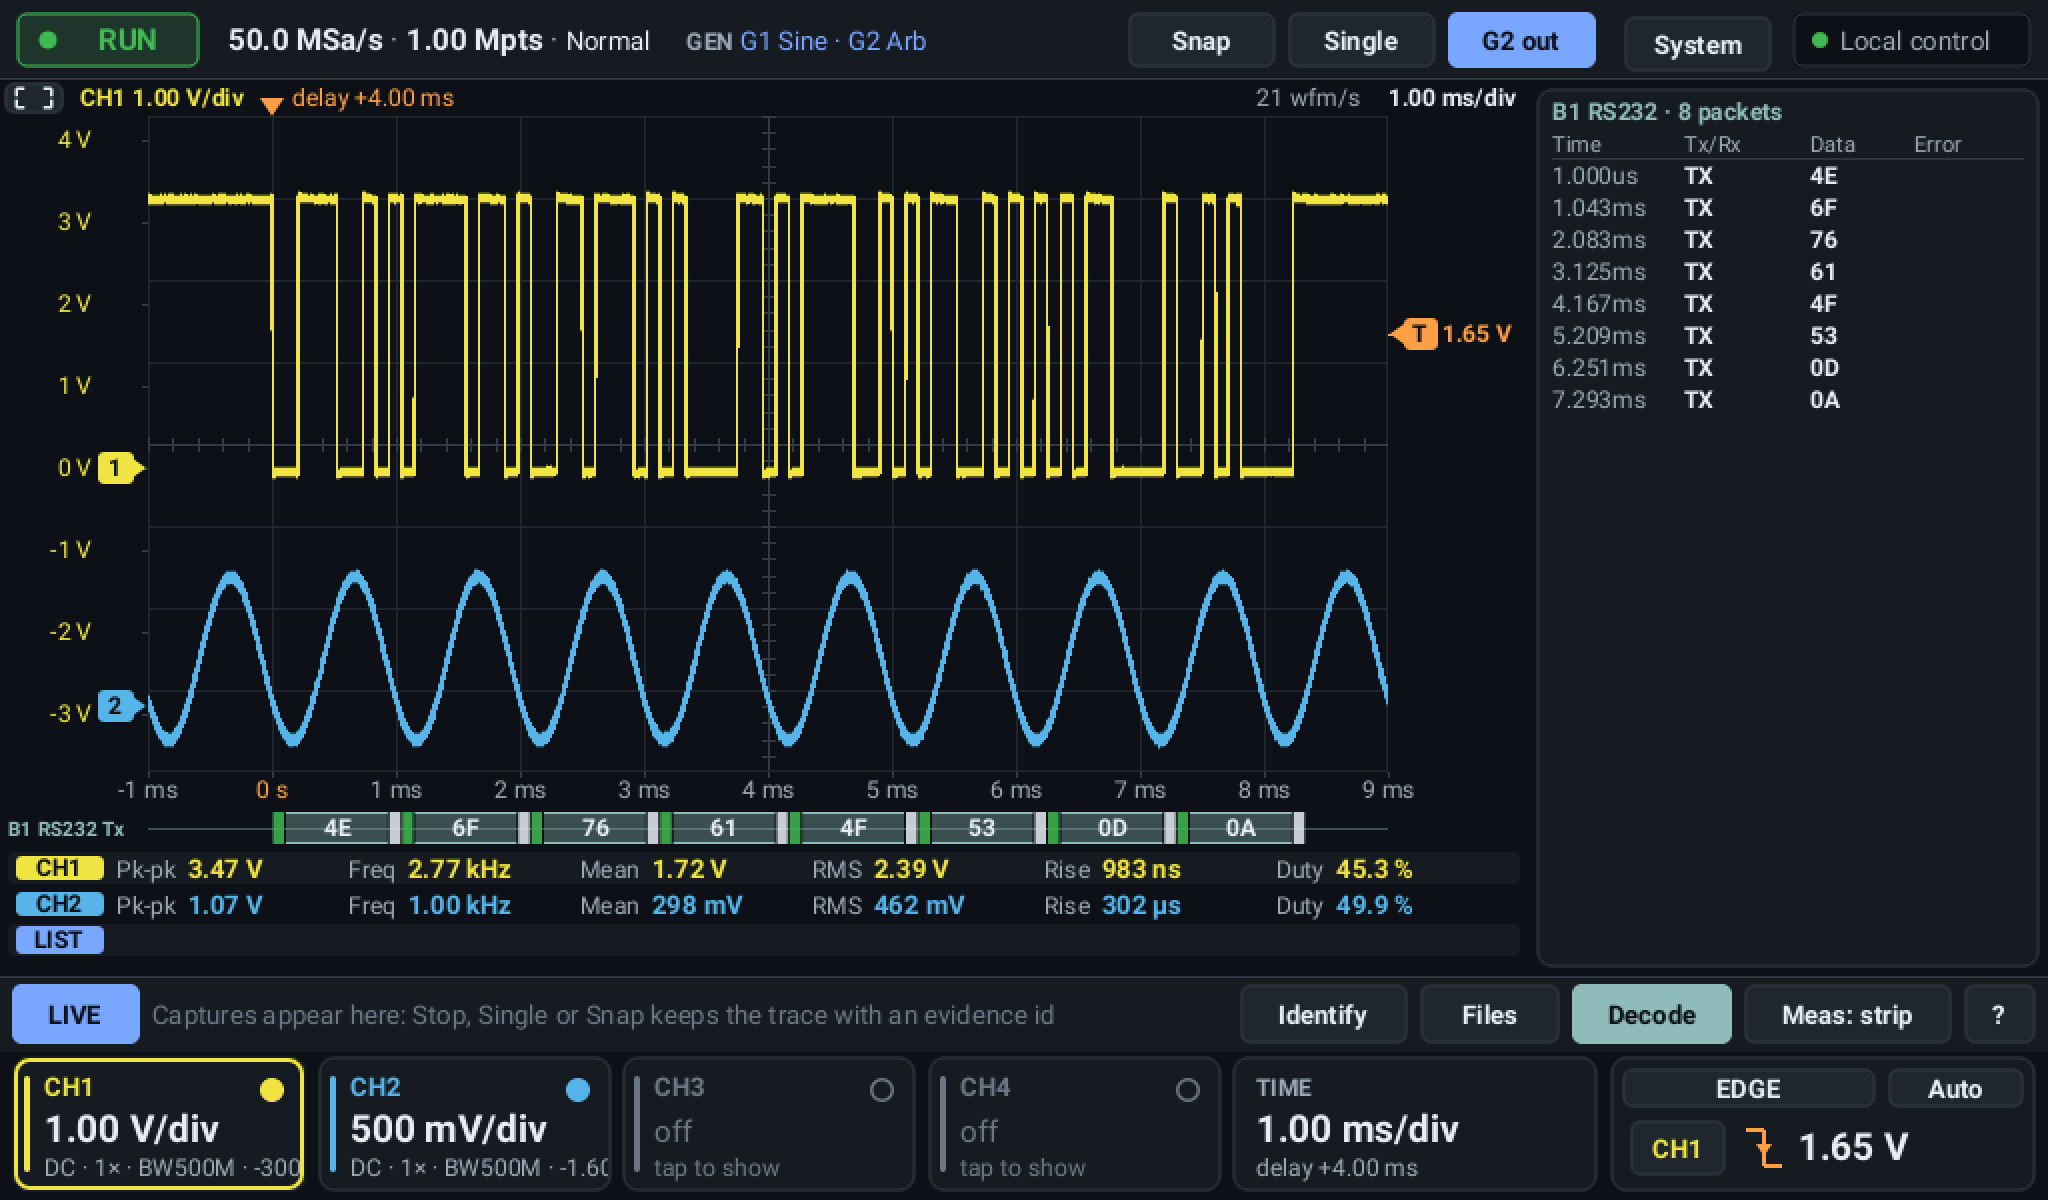Click the 53 decoded byte on bus
This screenshot has width=2048, height=1200.
(x=982, y=828)
